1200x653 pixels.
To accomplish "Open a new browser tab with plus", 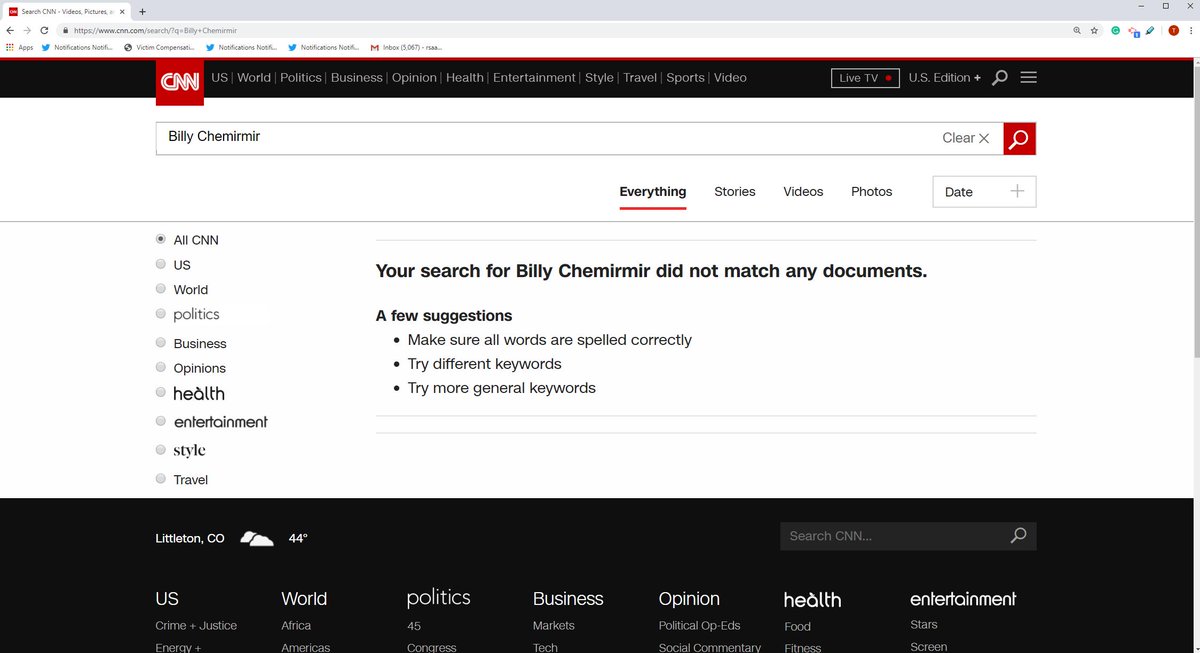I will point(142,11).
